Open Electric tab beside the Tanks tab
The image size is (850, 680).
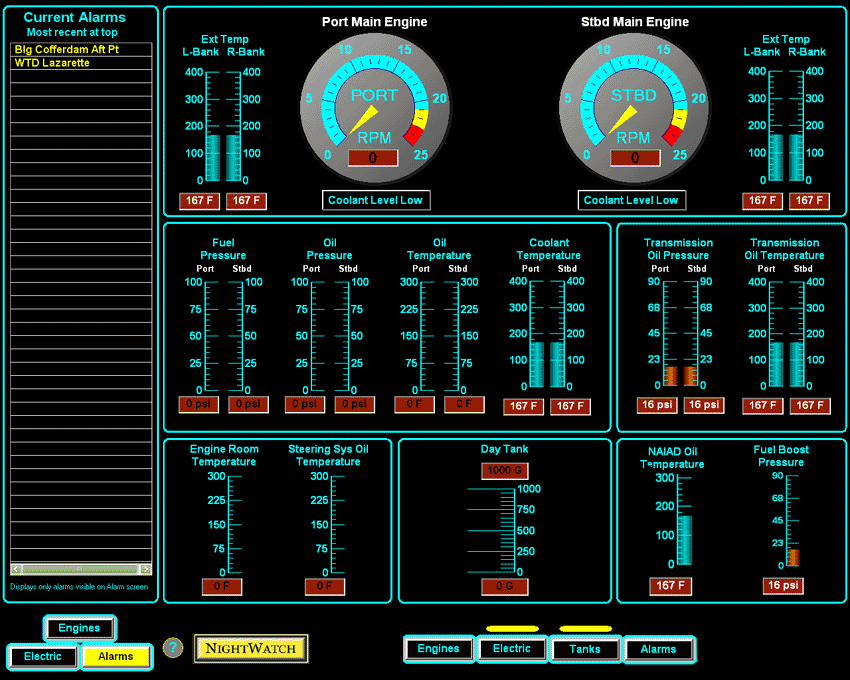pyautogui.click(x=512, y=649)
